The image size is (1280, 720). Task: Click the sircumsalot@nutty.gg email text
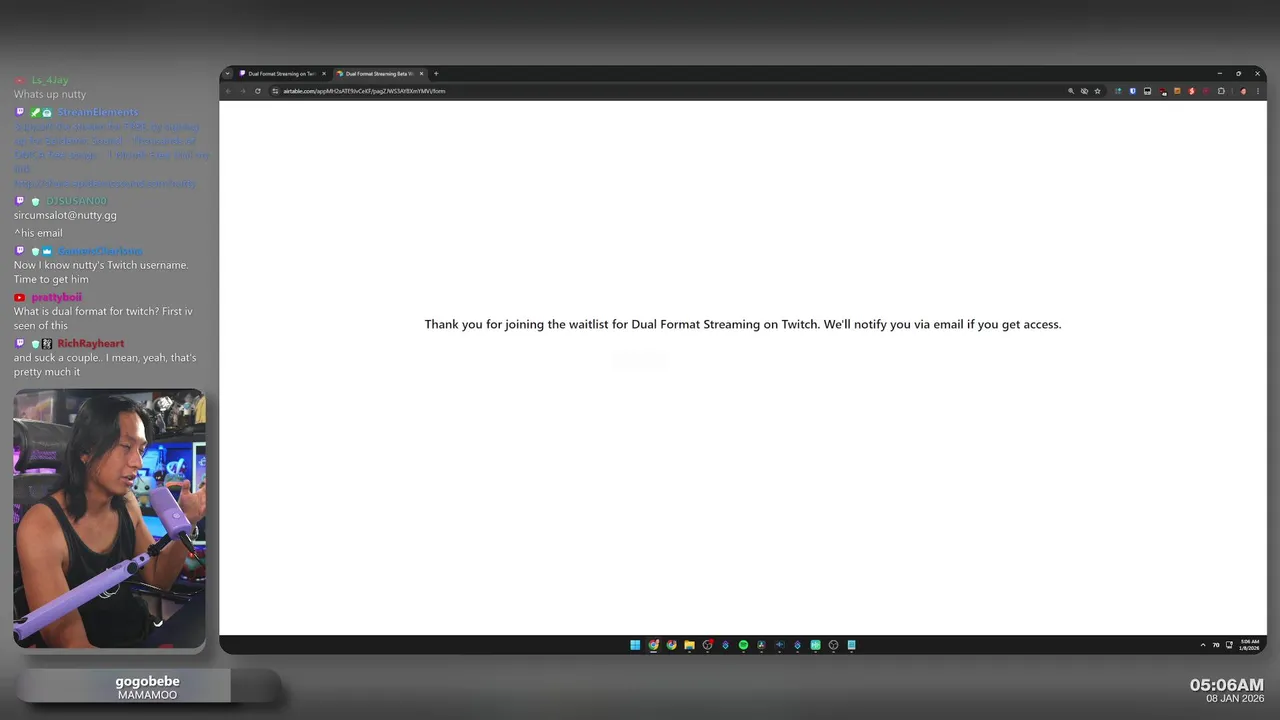[x=65, y=215]
